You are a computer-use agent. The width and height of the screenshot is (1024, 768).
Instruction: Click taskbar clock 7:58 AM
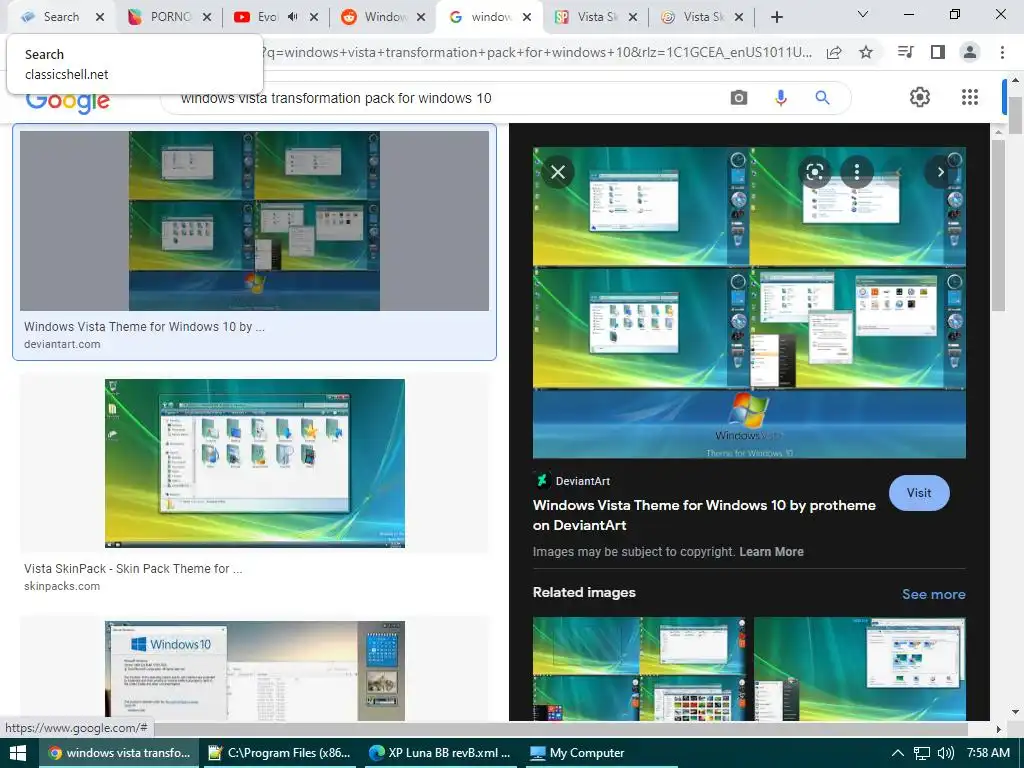[988, 753]
